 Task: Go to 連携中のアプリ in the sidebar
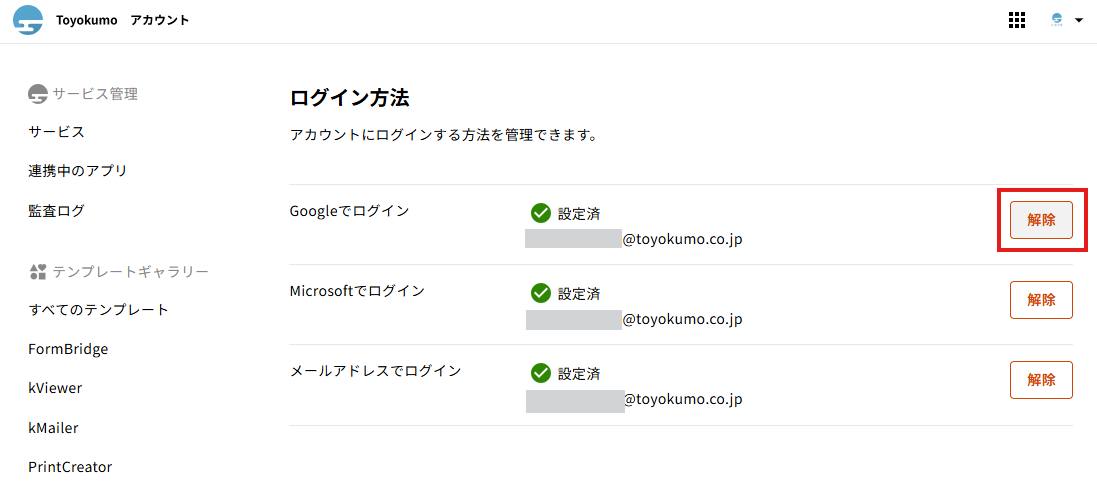(77, 171)
